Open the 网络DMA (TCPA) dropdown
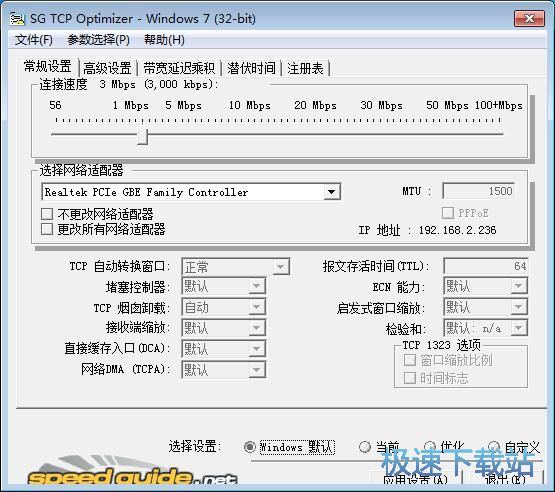The image size is (555, 492). coord(224,370)
